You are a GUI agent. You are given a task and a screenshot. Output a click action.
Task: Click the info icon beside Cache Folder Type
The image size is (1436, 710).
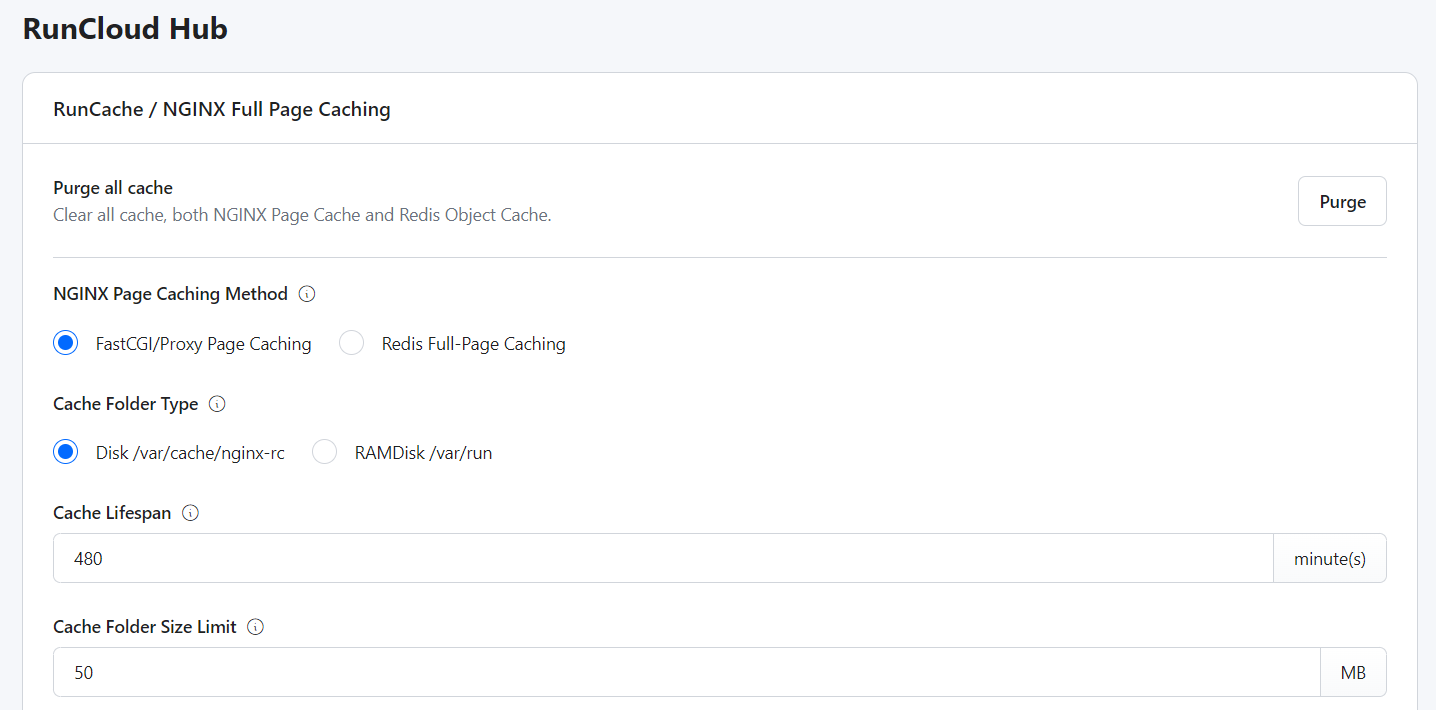tap(217, 404)
